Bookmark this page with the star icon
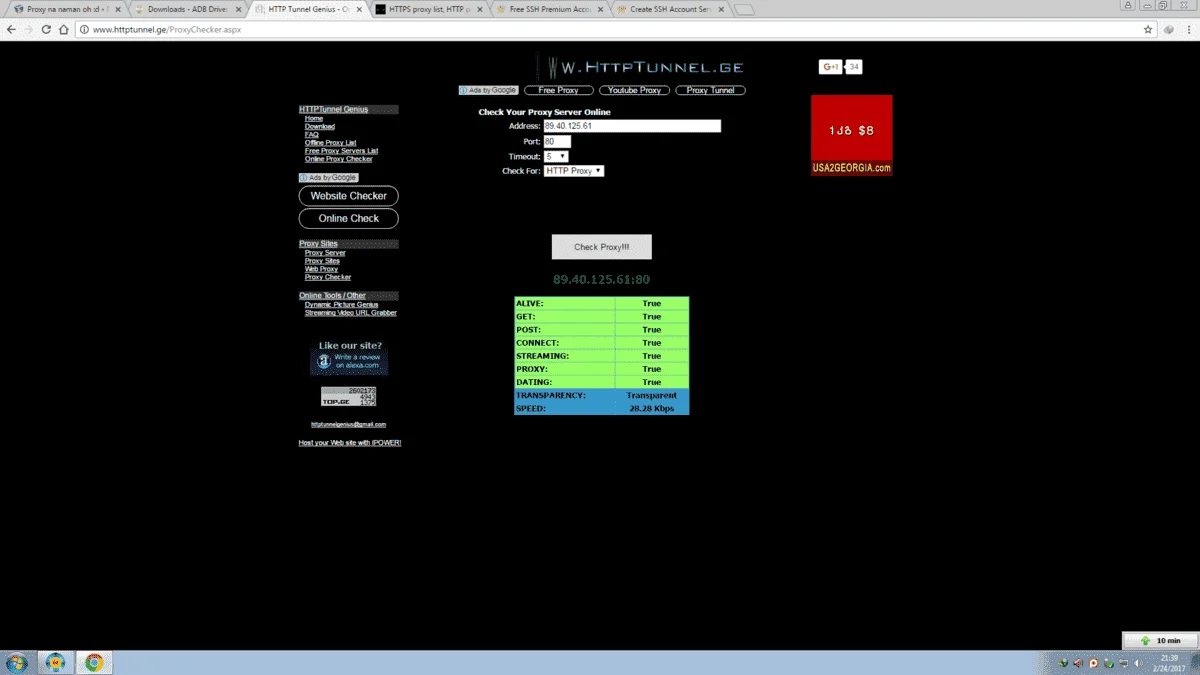 pos(1148,30)
